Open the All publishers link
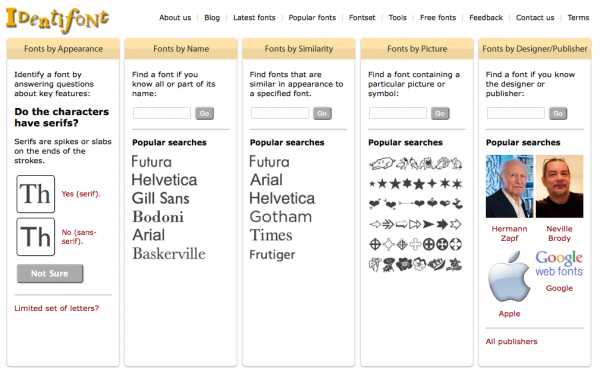 [511, 341]
